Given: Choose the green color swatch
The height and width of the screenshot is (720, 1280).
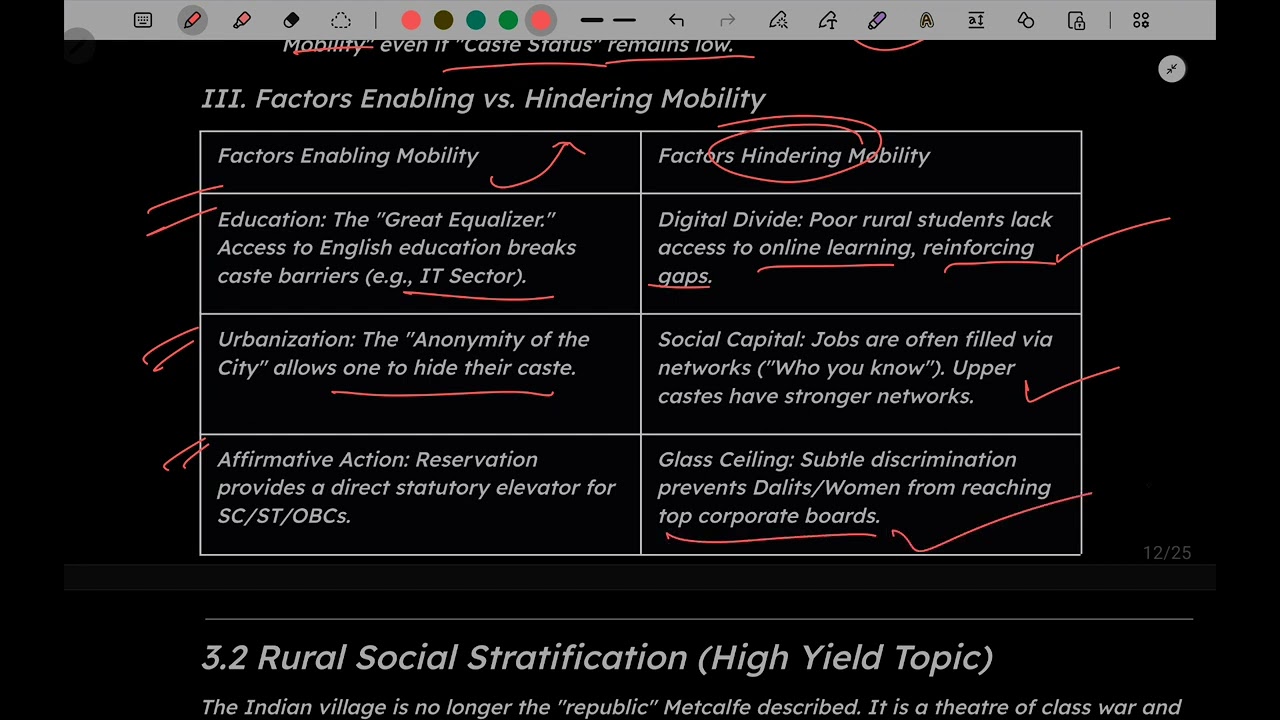Looking at the screenshot, I should click(x=508, y=20).
